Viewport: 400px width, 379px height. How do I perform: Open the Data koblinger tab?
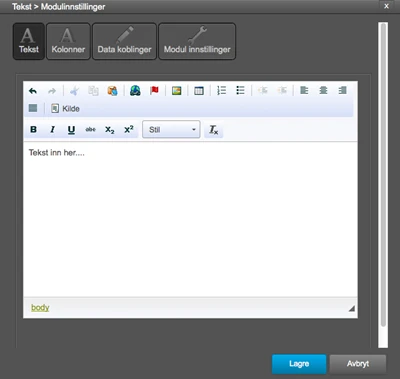124,41
